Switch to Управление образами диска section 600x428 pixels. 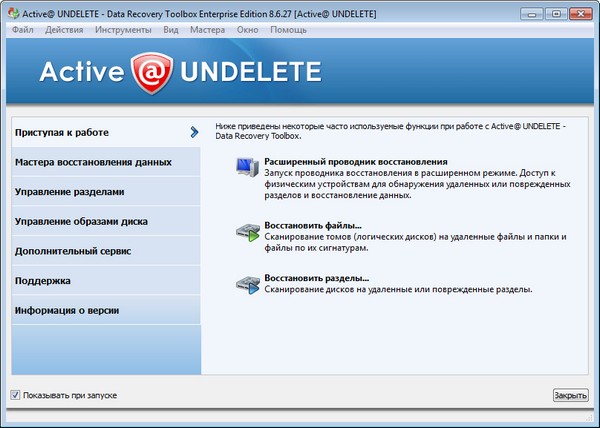click(x=79, y=221)
